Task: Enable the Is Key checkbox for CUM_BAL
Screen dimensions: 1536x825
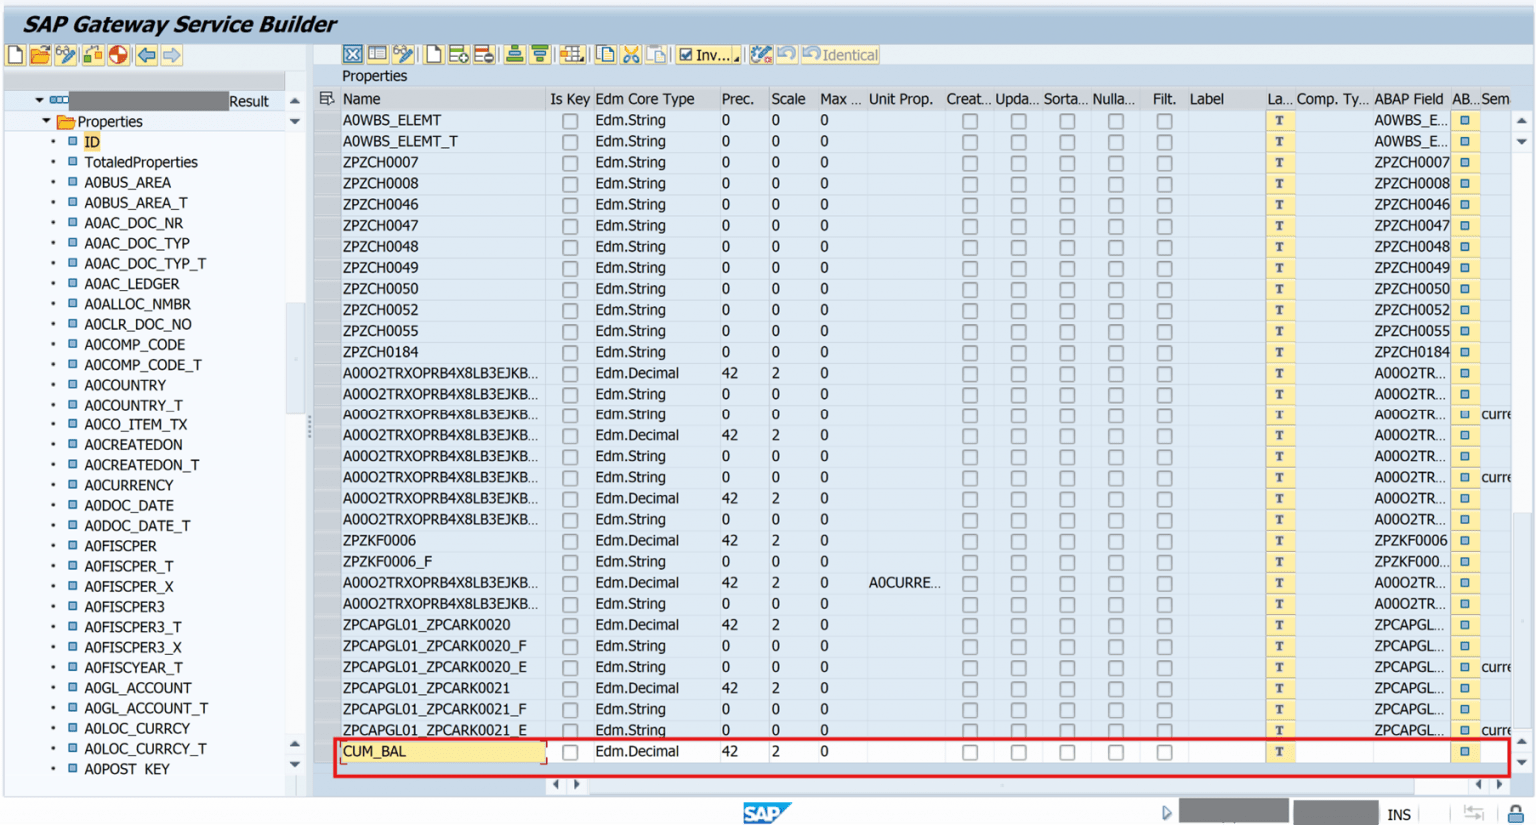Action: [570, 751]
